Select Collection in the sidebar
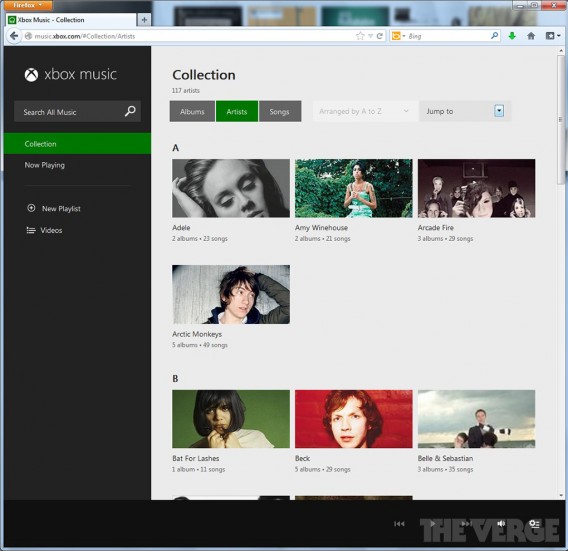 coord(78,143)
